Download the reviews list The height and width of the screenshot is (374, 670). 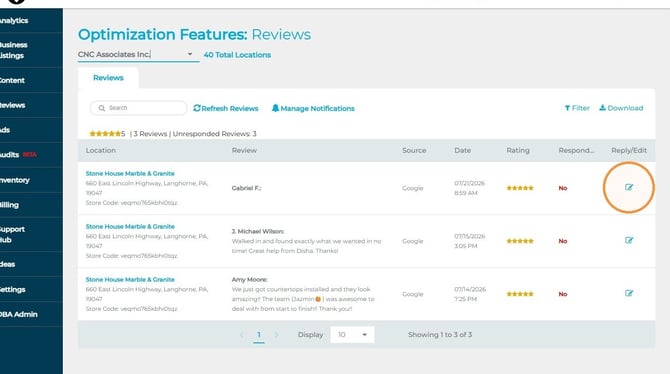coord(621,108)
